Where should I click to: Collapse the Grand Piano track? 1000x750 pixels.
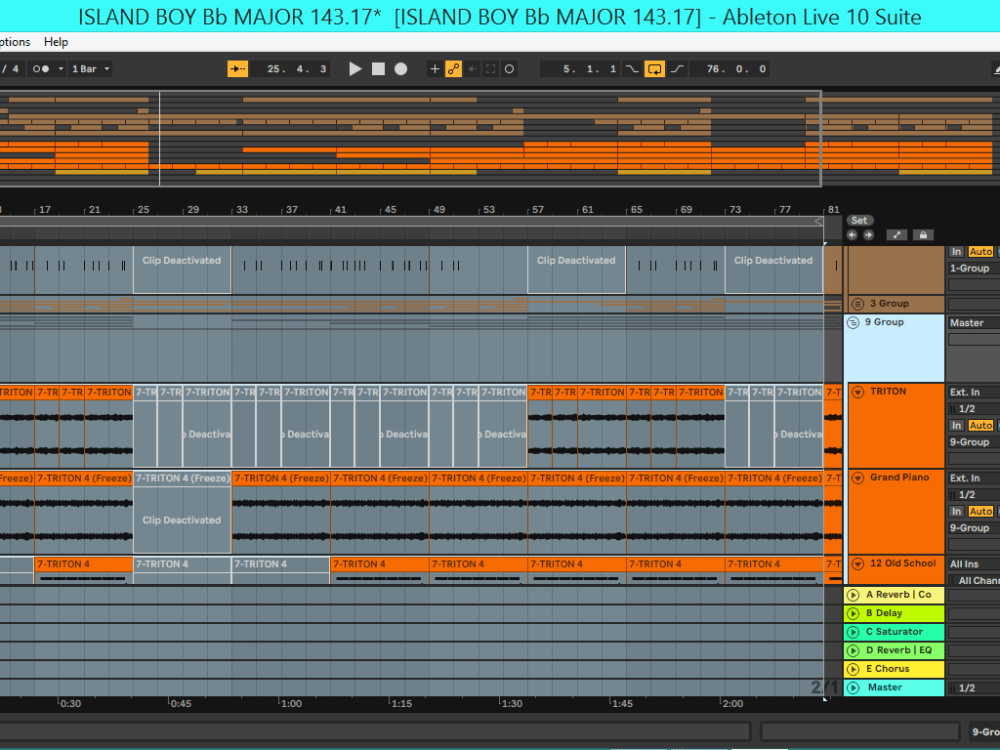pyautogui.click(x=858, y=478)
